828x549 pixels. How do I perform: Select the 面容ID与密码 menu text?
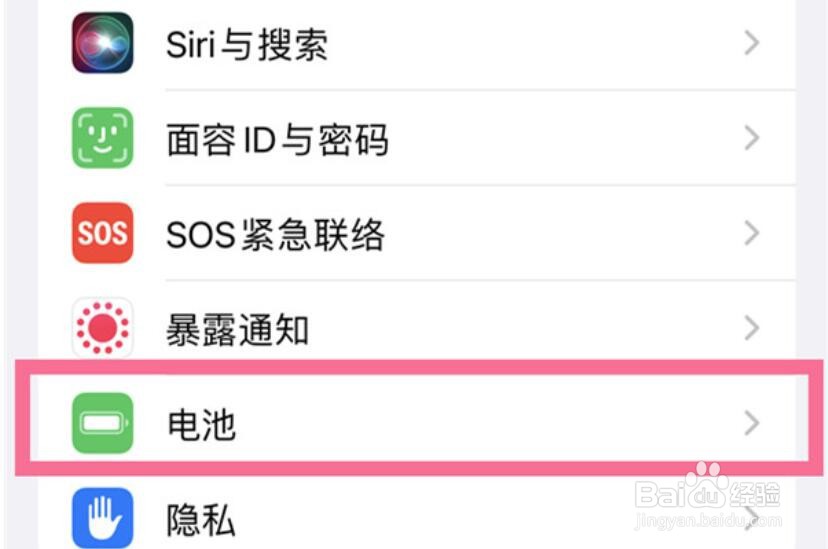tap(277, 140)
